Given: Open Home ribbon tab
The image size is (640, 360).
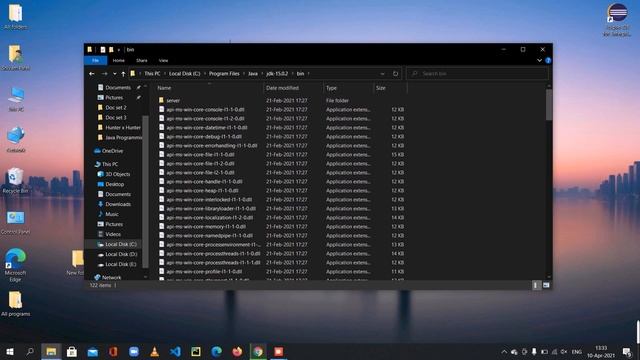Looking at the screenshot, I should [118, 60].
